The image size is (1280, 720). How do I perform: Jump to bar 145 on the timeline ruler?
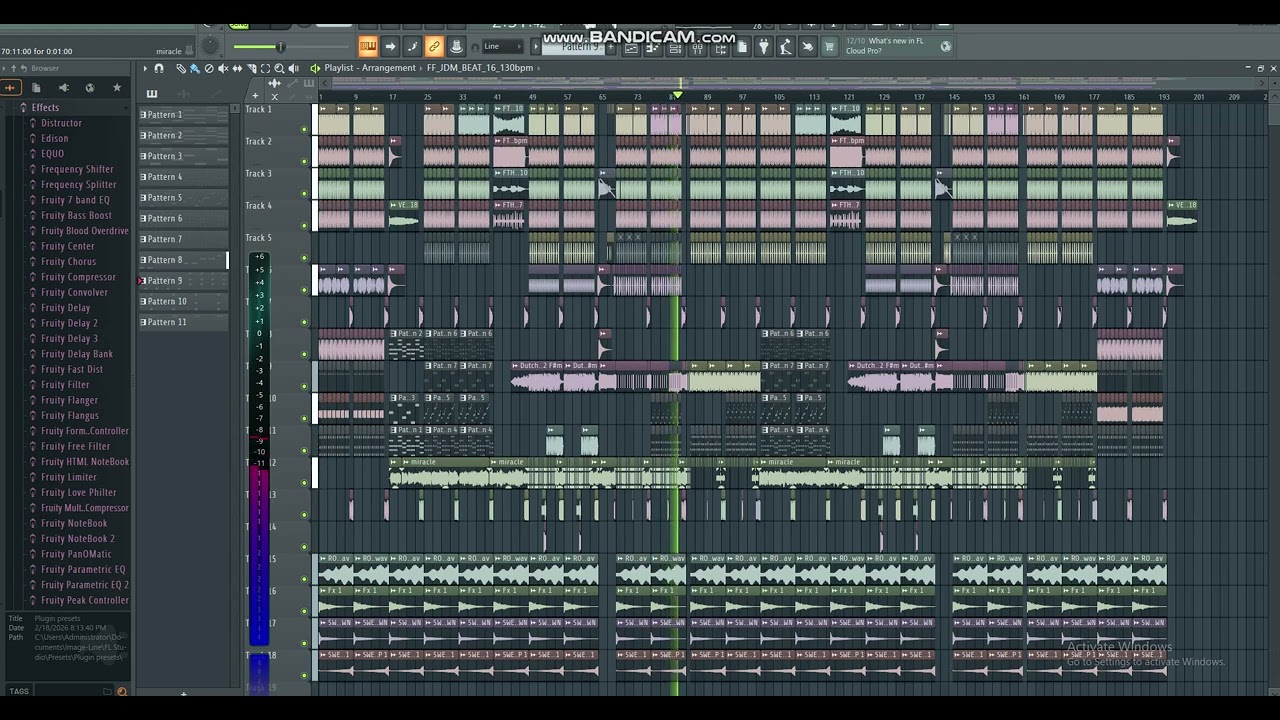954,97
